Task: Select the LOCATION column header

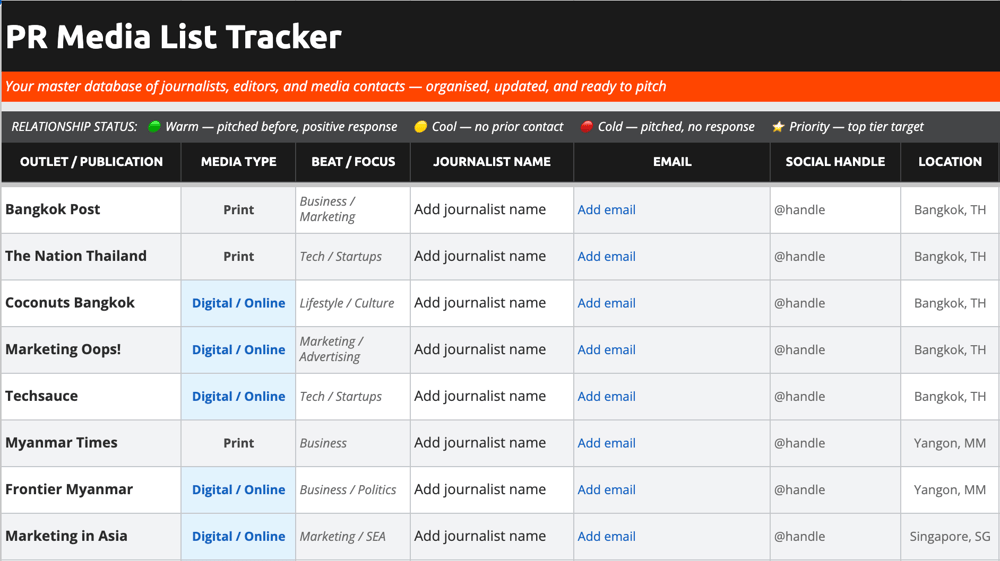Action: click(950, 162)
